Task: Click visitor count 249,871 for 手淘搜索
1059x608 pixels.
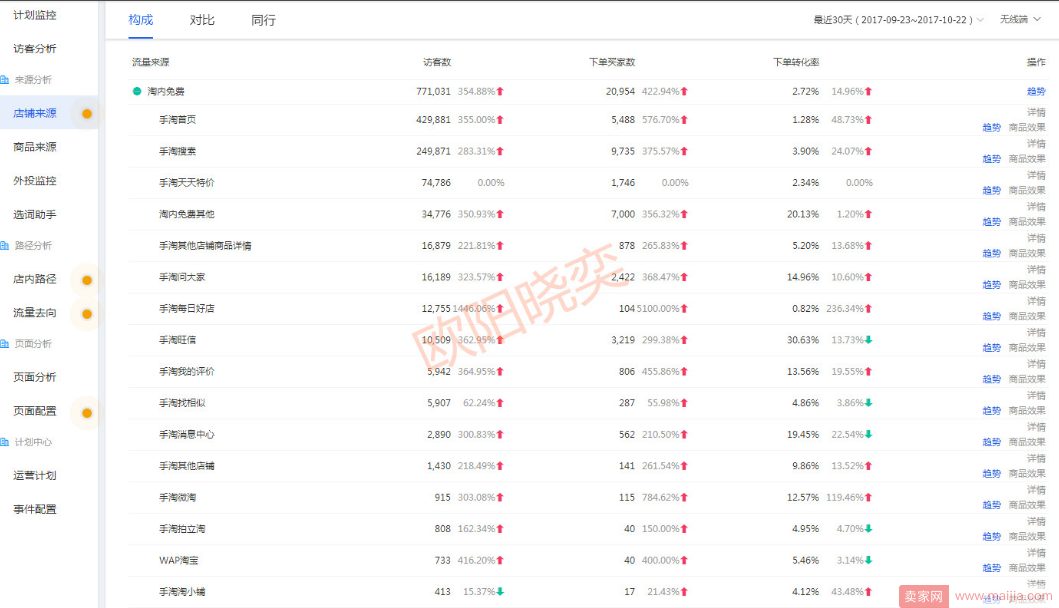Action: point(433,151)
